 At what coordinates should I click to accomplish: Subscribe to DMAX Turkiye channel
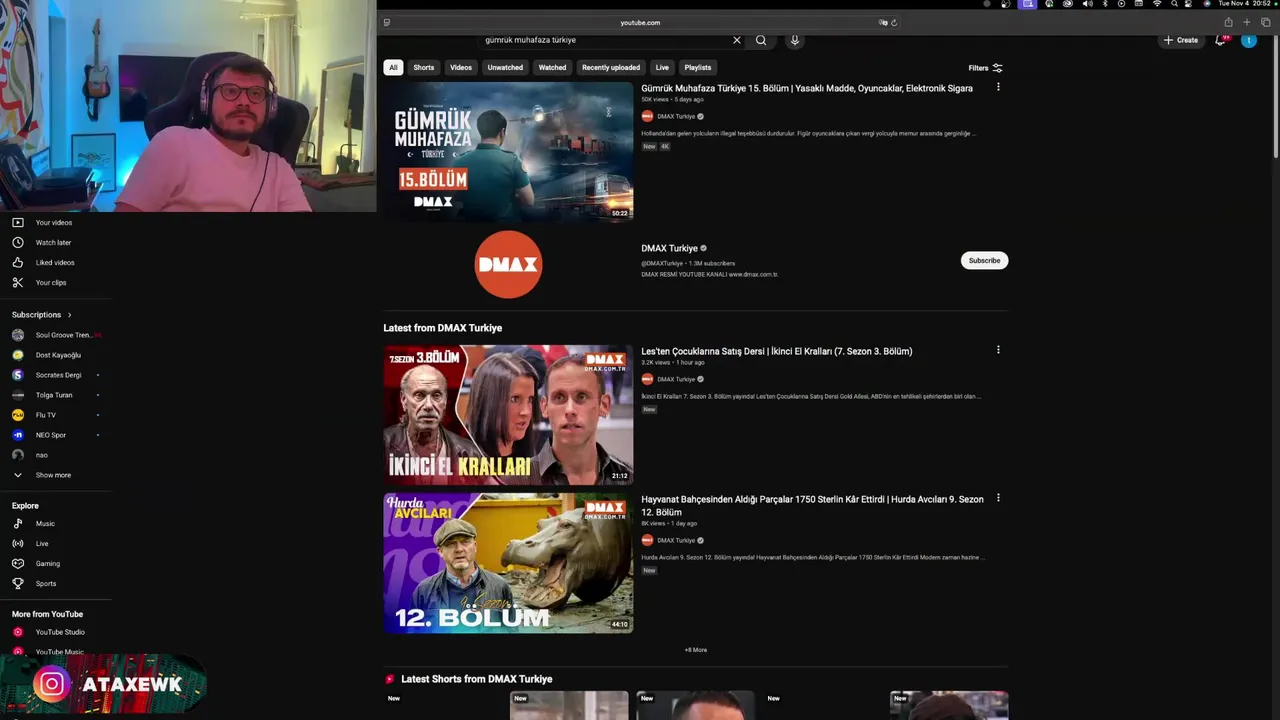(984, 260)
